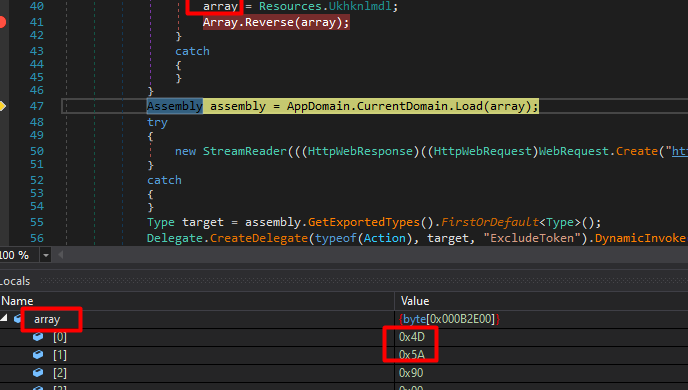This screenshot has width=688, height=390.
Task: Click the byte[0x000B2E00] value
Action: tap(449, 319)
